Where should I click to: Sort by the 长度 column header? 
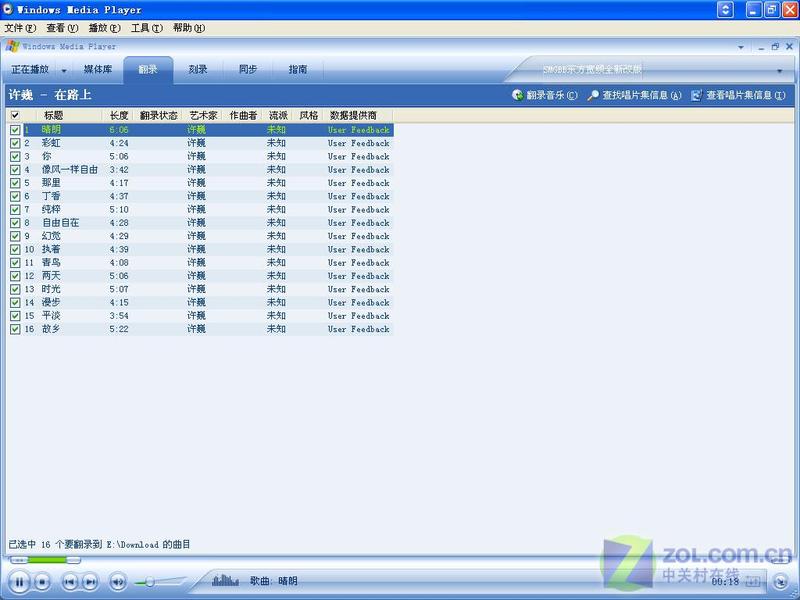[118, 115]
